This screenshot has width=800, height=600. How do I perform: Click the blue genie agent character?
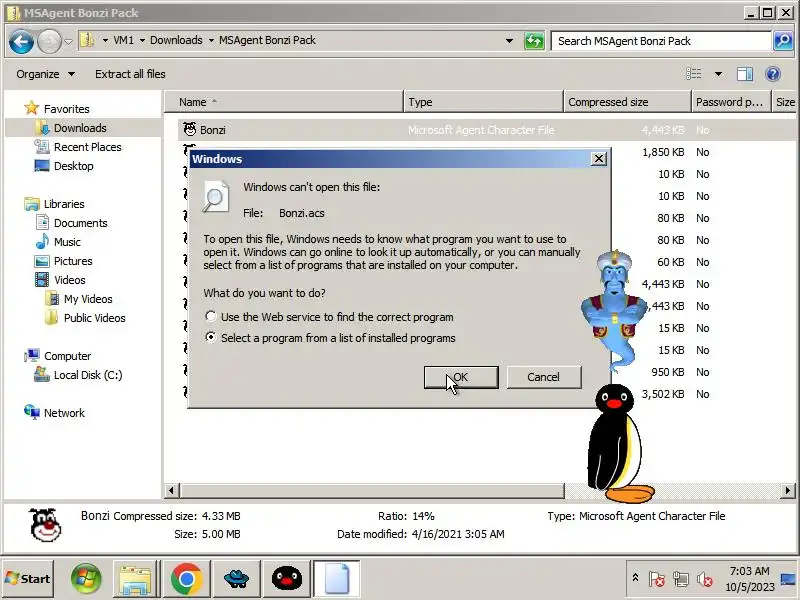pyautogui.click(x=614, y=309)
